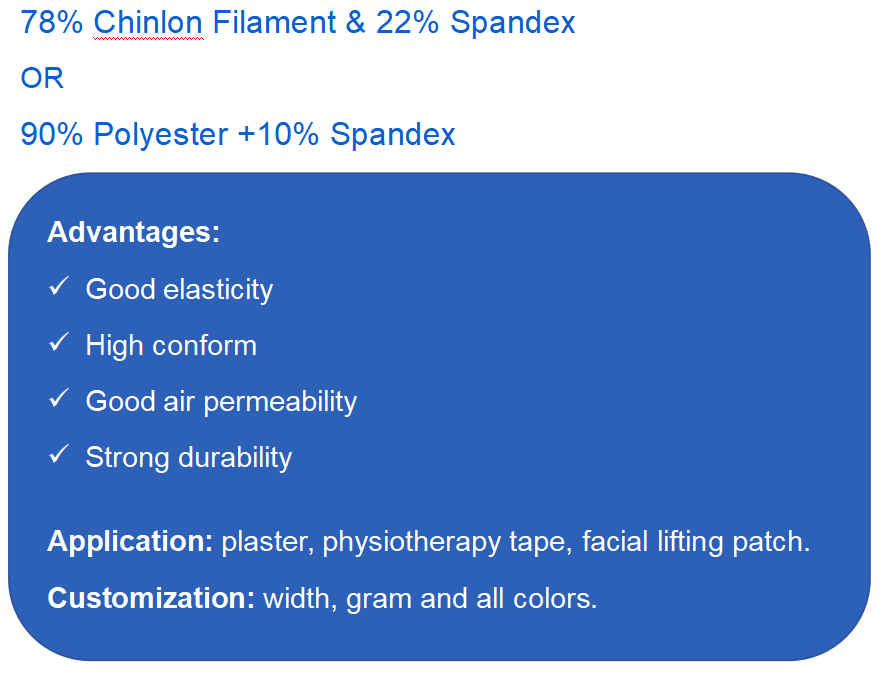Click the standalone OR text line
The width and height of the screenshot is (886, 684).
[x=42, y=79]
